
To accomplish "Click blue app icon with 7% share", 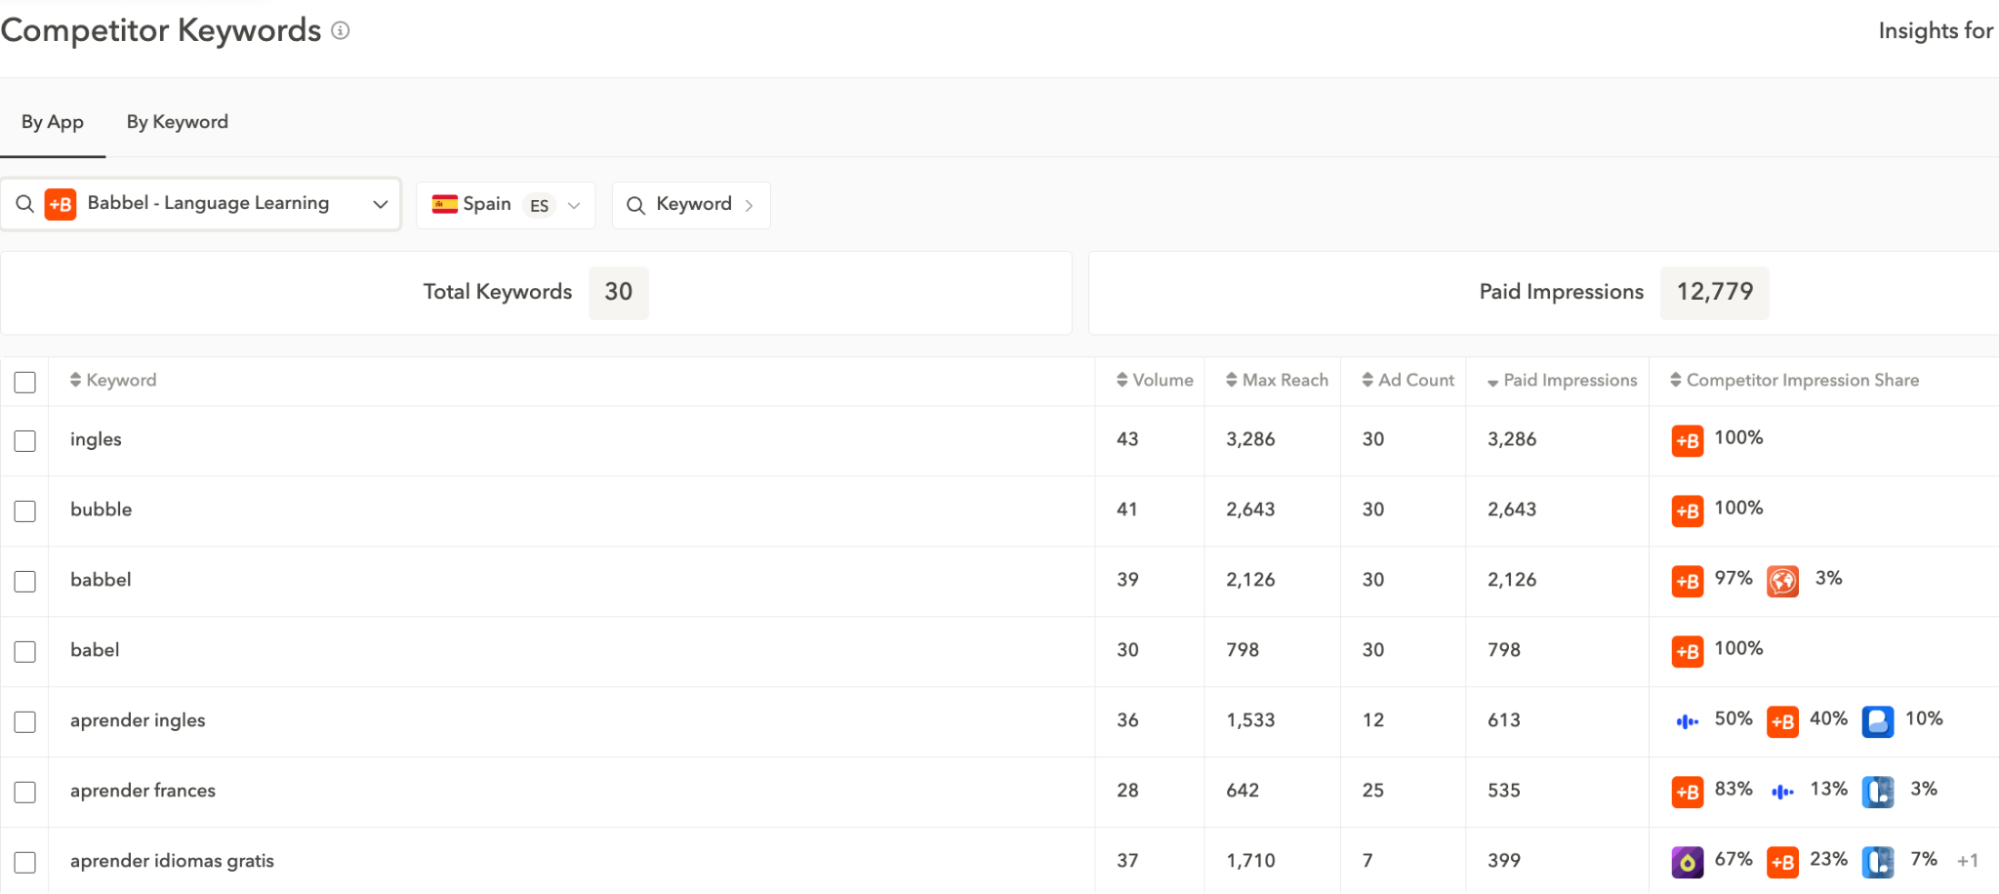I will [1877, 861].
